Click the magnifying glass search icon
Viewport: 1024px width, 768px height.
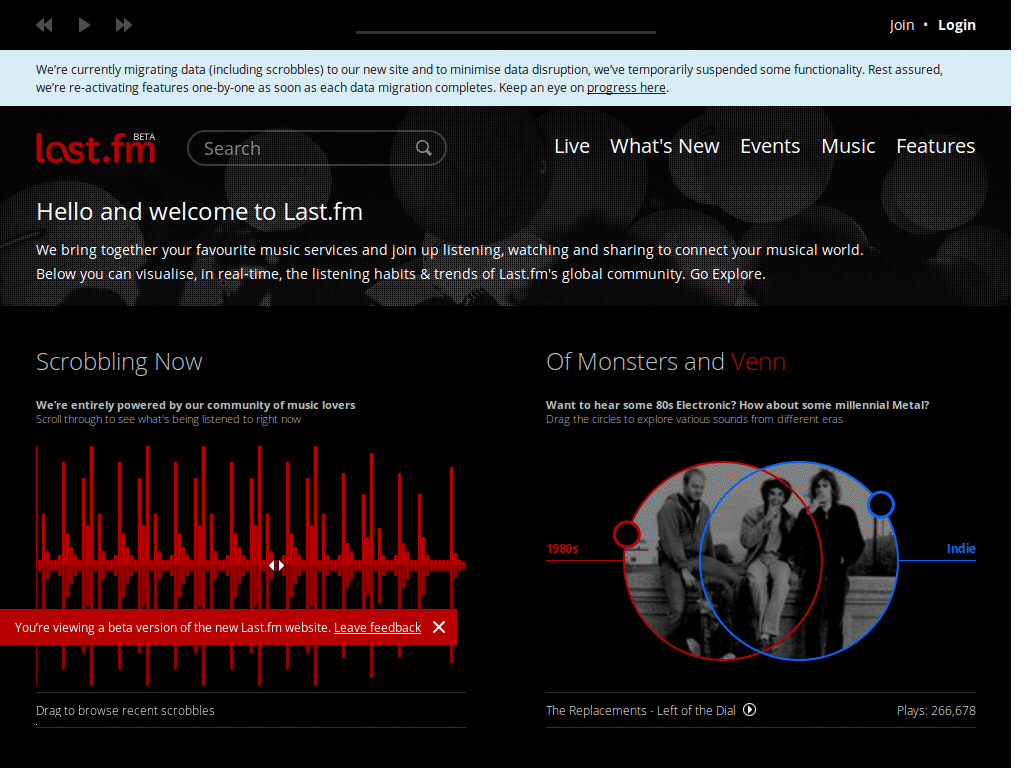coord(424,148)
